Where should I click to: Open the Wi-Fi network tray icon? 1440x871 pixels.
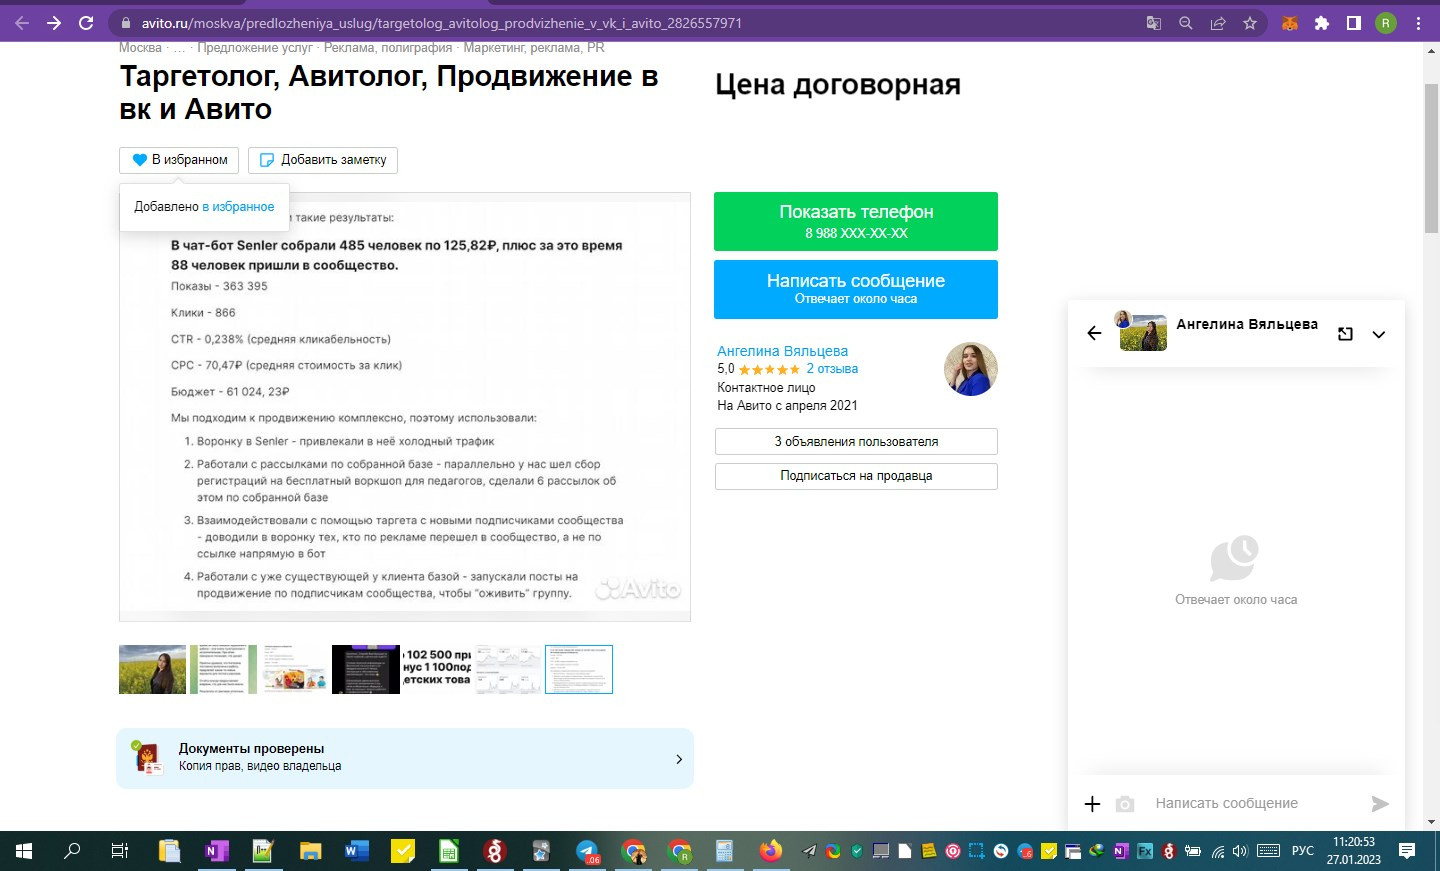[x=1218, y=852]
